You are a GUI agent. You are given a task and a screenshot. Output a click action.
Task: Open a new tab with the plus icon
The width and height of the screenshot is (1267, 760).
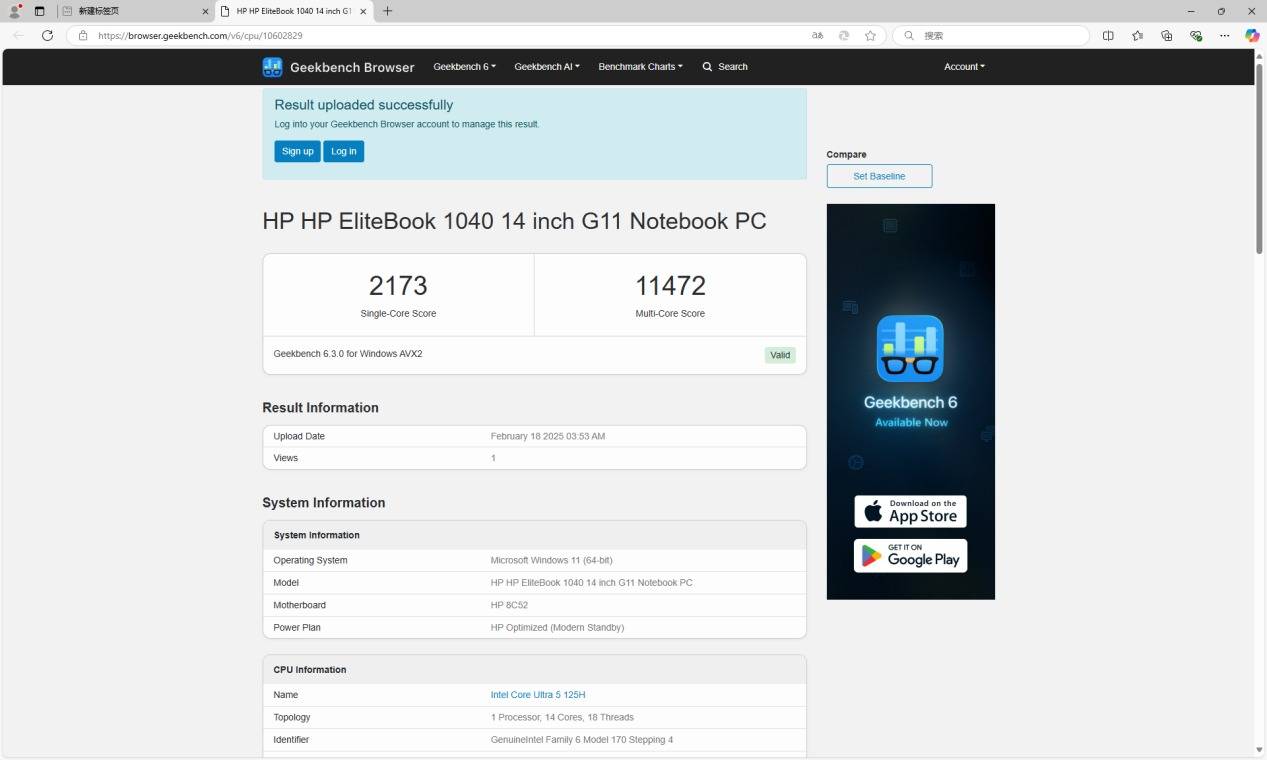[x=388, y=11]
